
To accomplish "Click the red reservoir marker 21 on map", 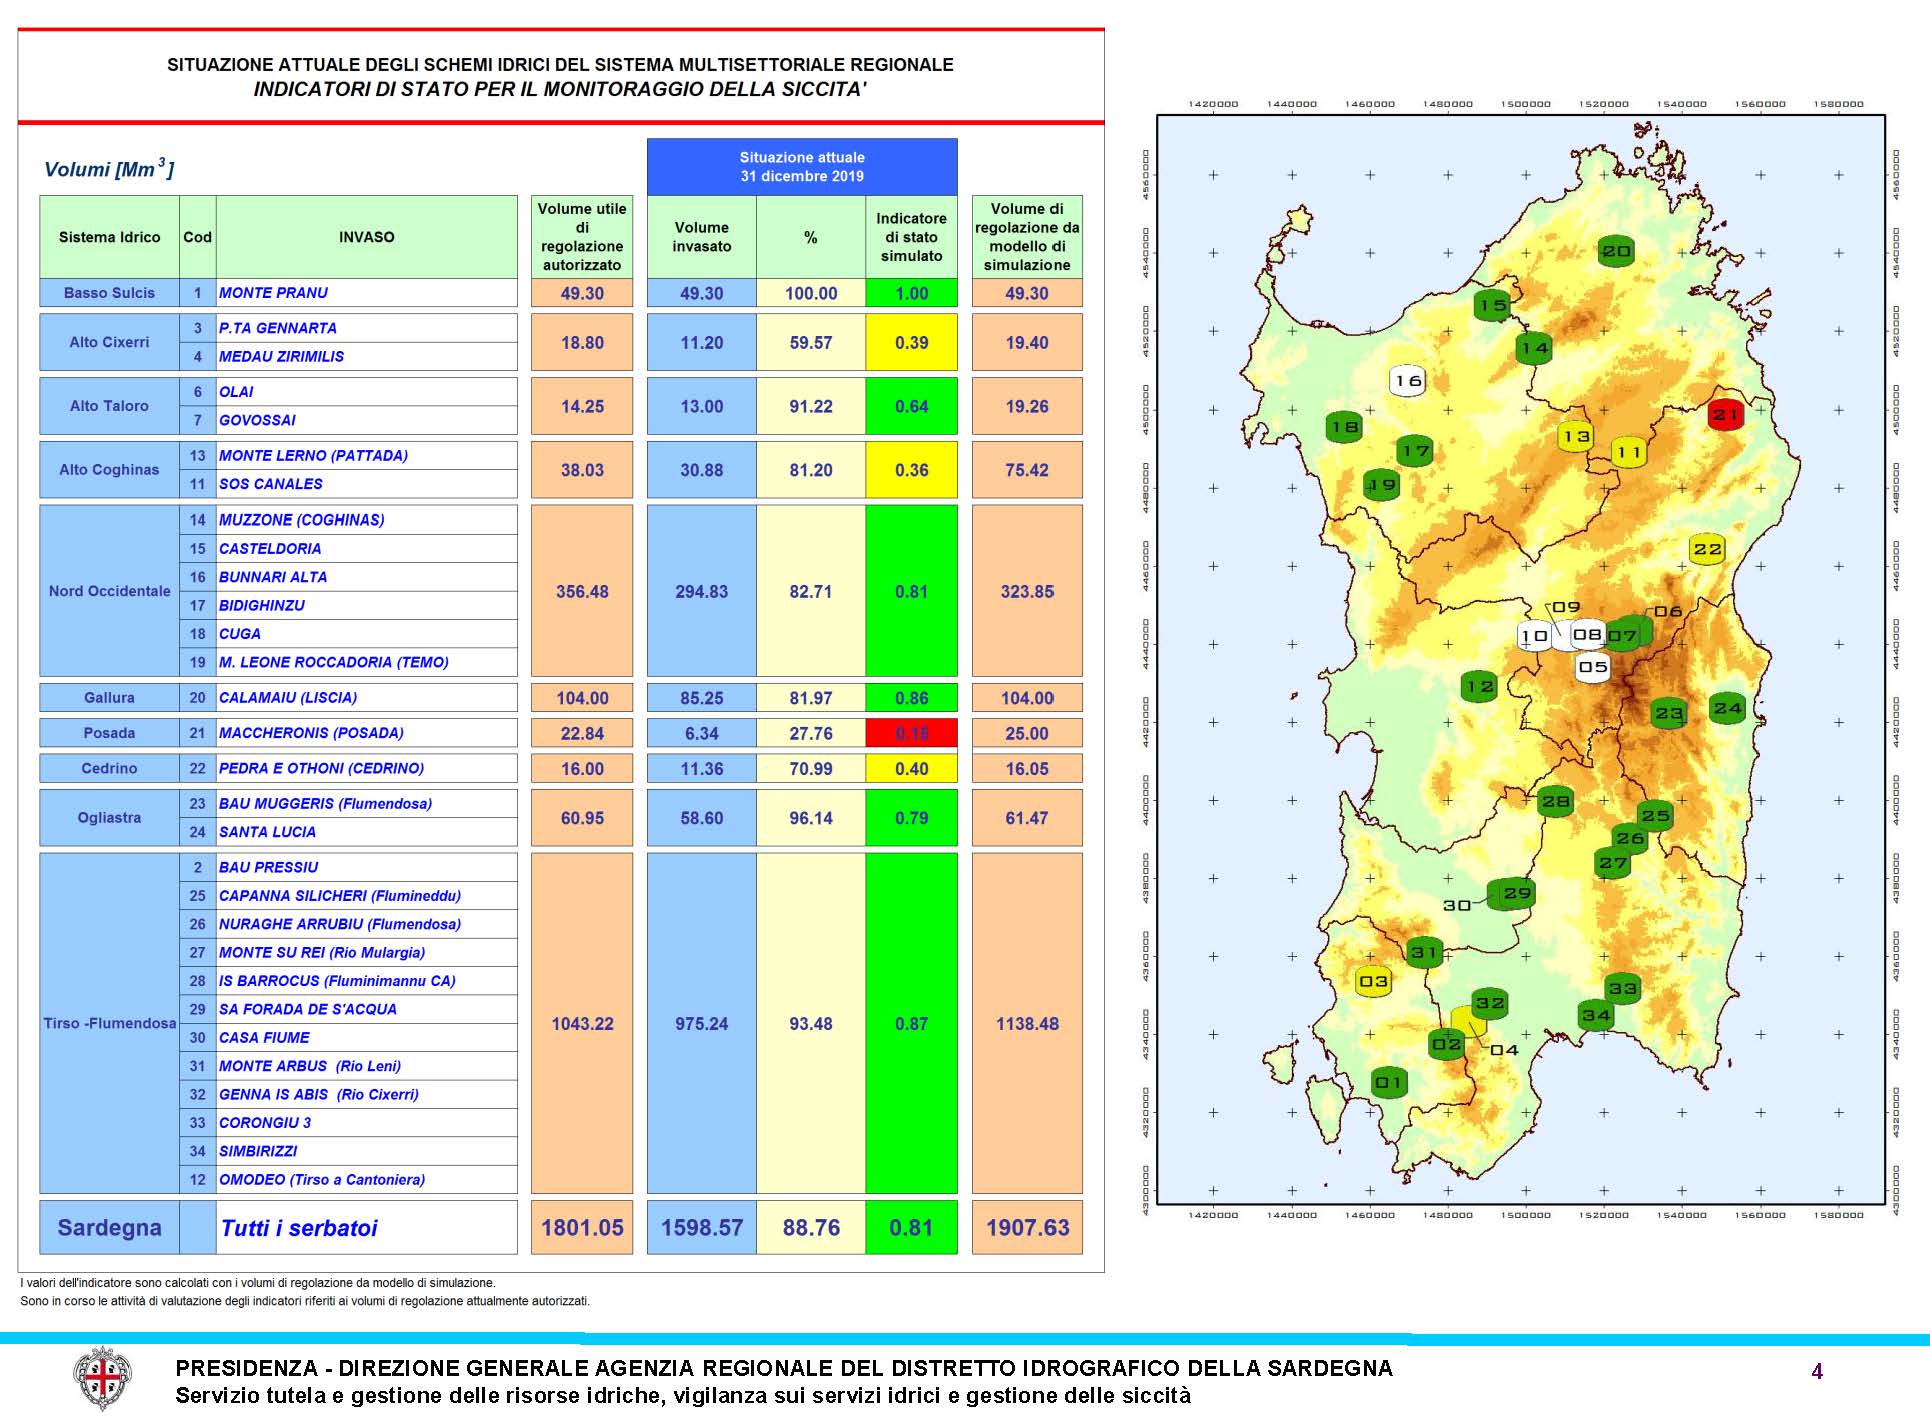I will tap(1725, 414).
